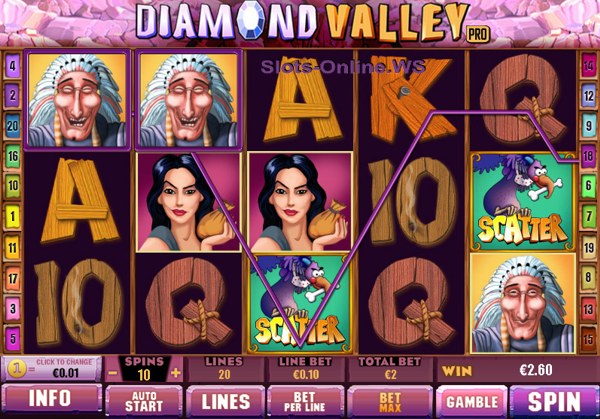Click the LINES button
This screenshot has width=600, height=419.
click(225, 401)
